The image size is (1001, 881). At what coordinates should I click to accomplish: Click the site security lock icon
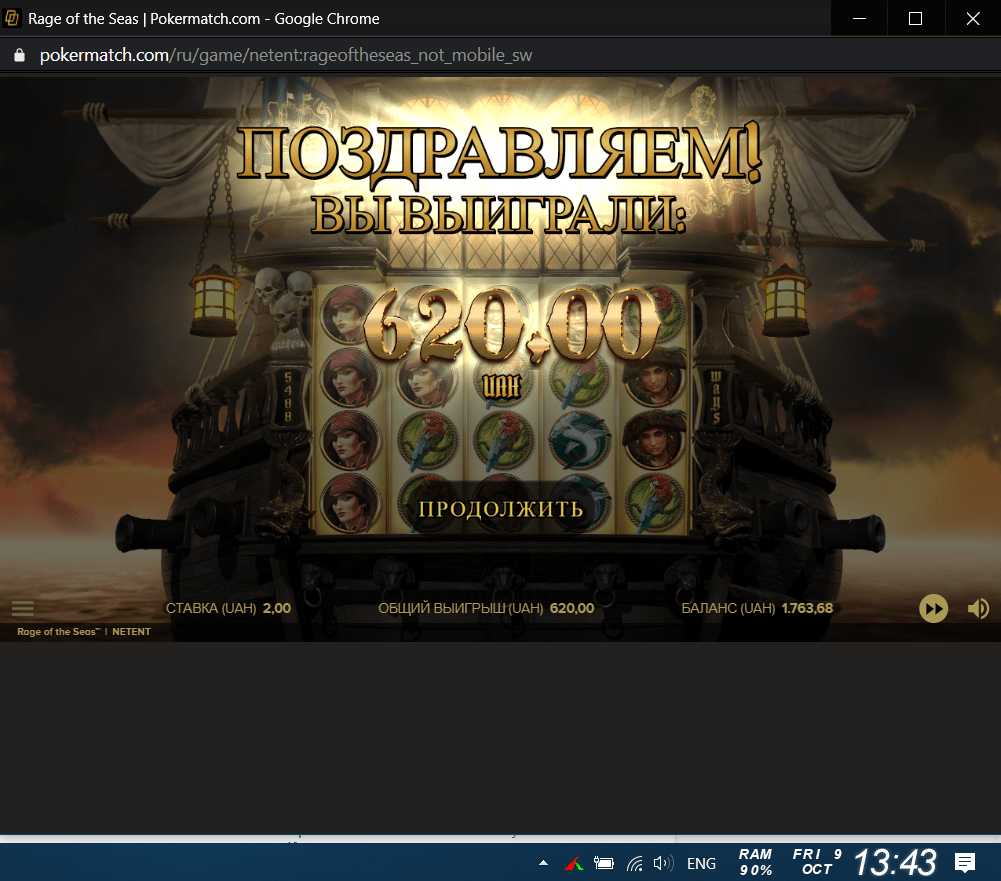pyautogui.click(x=20, y=55)
